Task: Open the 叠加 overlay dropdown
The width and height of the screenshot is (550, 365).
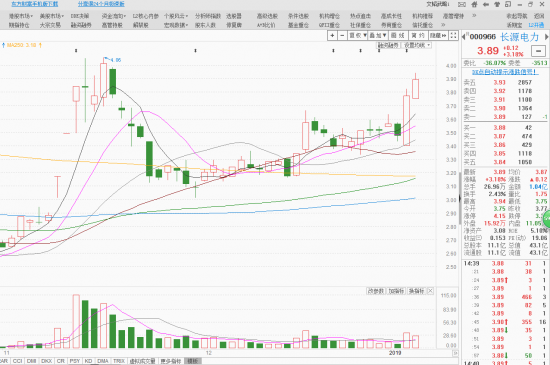Action: (377, 35)
